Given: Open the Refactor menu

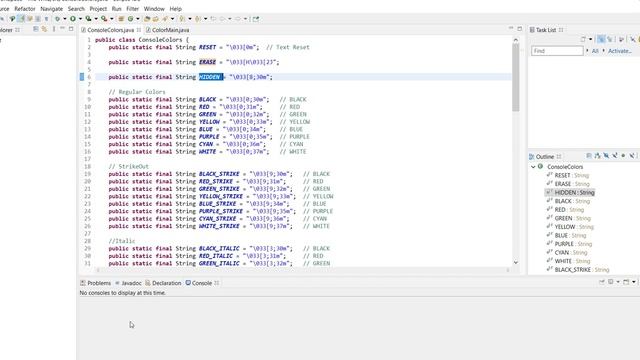Looking at the screenshot, I should (25, 9).
